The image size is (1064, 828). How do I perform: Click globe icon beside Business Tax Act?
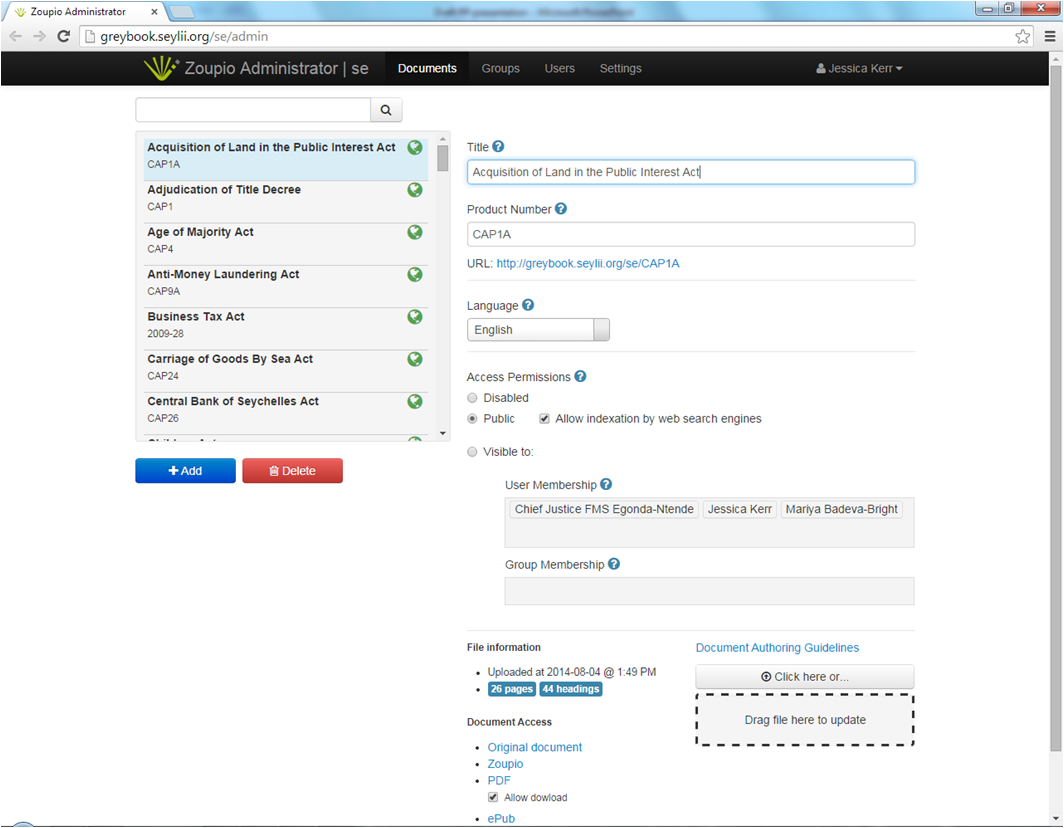pos(415,317)
